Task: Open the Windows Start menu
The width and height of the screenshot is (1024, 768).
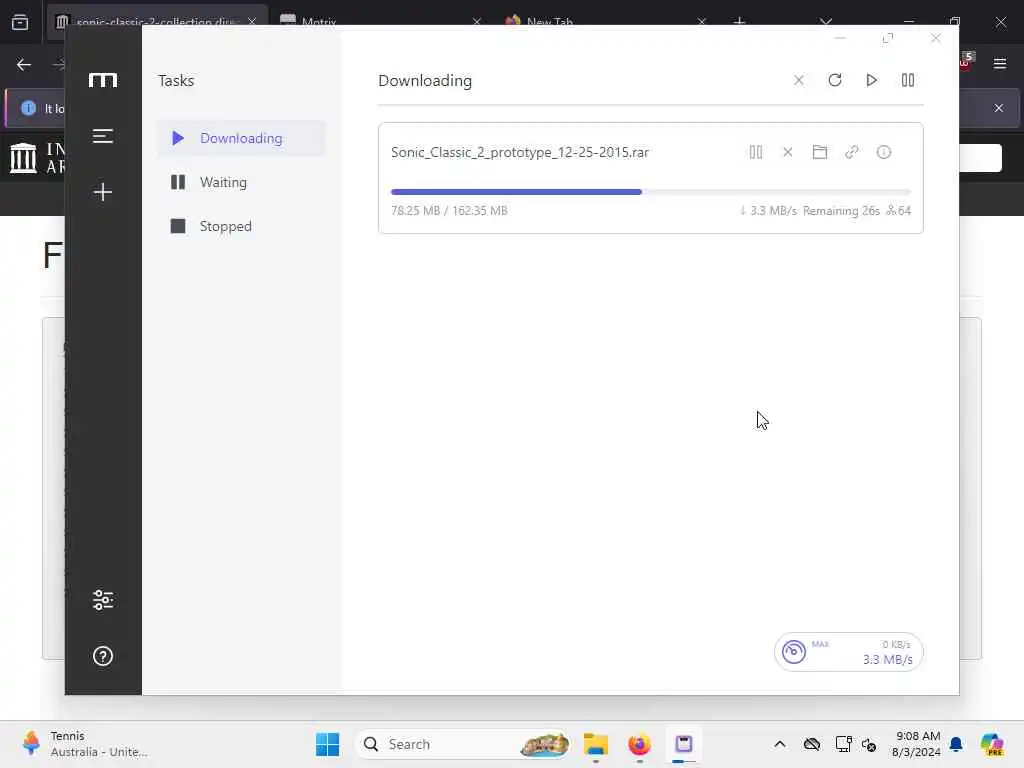Action: point(327,744)
